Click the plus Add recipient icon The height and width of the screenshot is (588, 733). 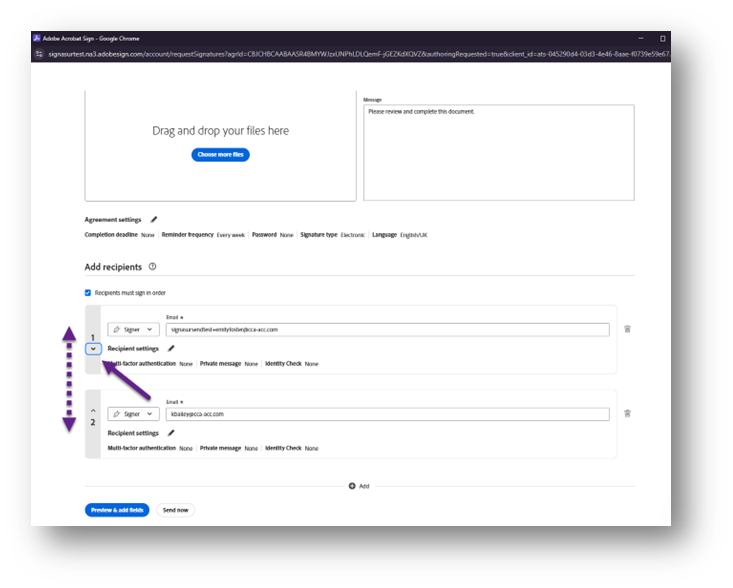click(x=352, y=486)
